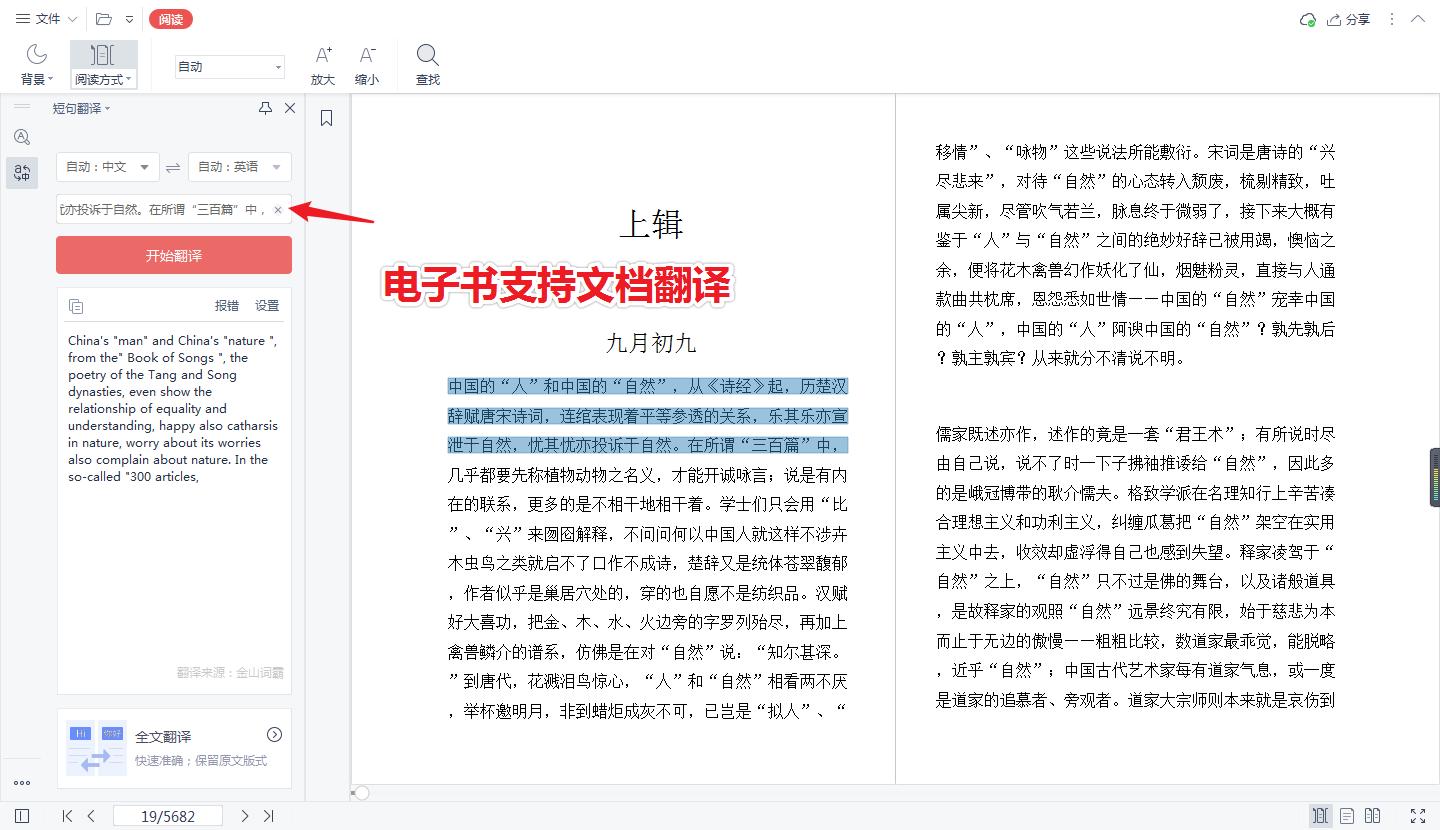Pin the translation panel
1440x830 pixels.
tap(265, 107)
